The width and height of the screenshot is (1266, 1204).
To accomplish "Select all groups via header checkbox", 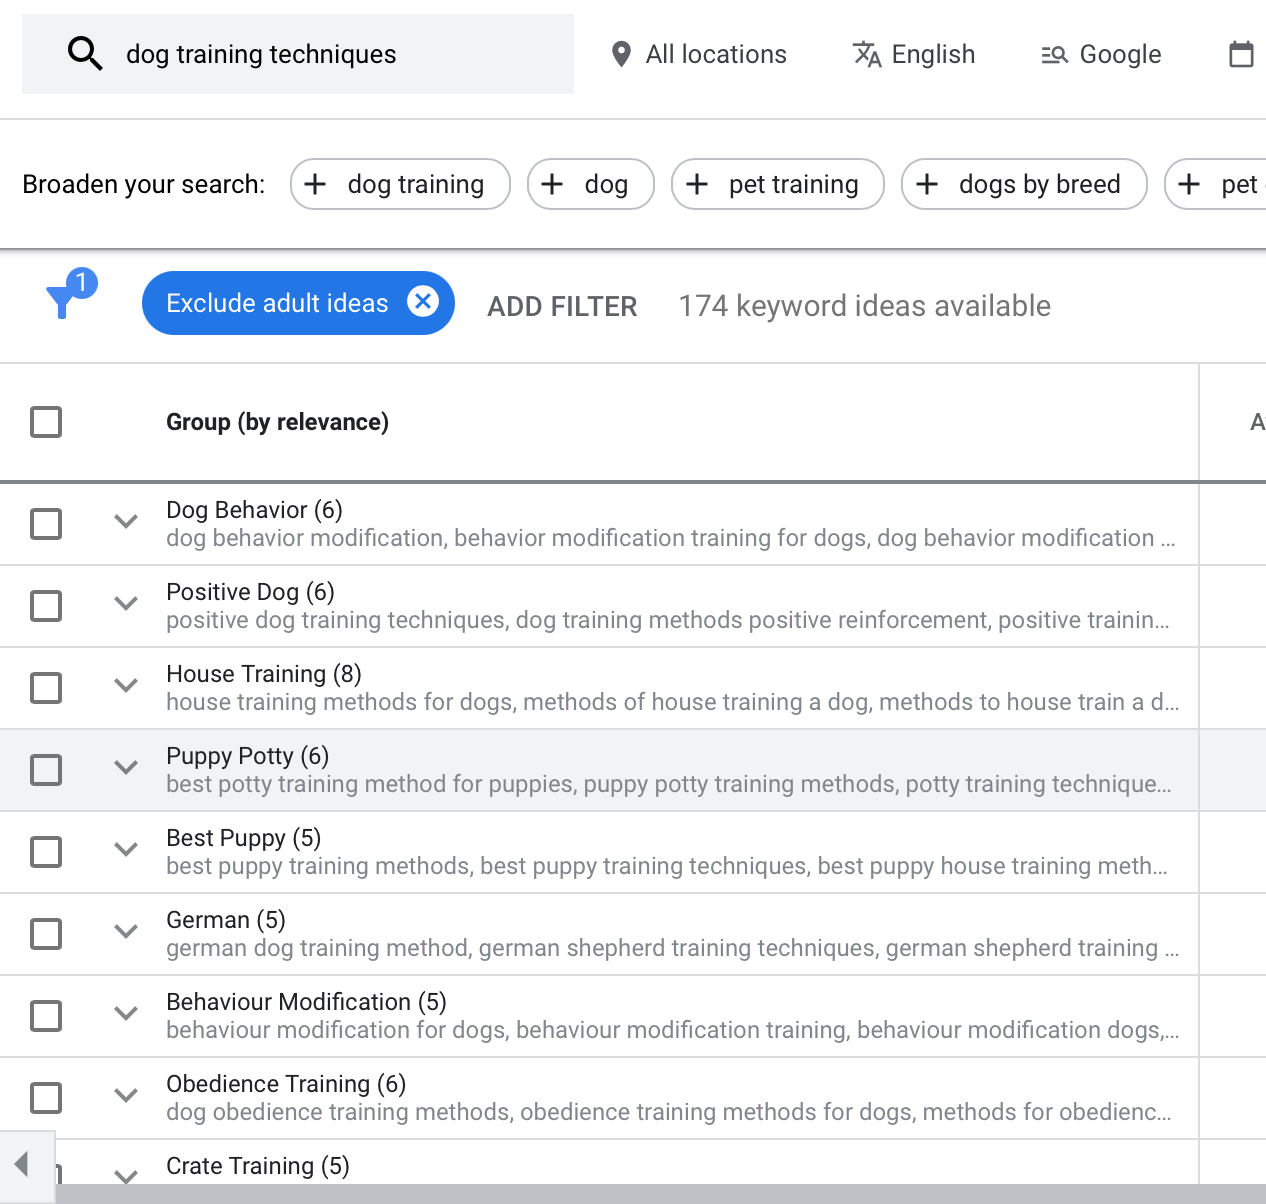I will click(46, 422).
